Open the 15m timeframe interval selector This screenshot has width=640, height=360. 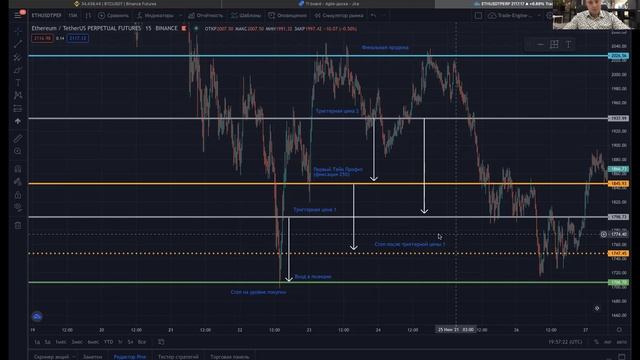pyautogui.click(x=73, y=16)
